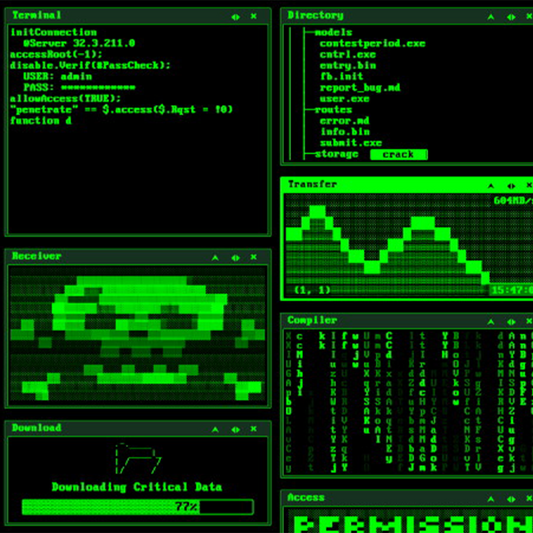This screenshot has width=533, height=533.
Task: Collapse the models folder in Directory
Action: click(333, 32)
